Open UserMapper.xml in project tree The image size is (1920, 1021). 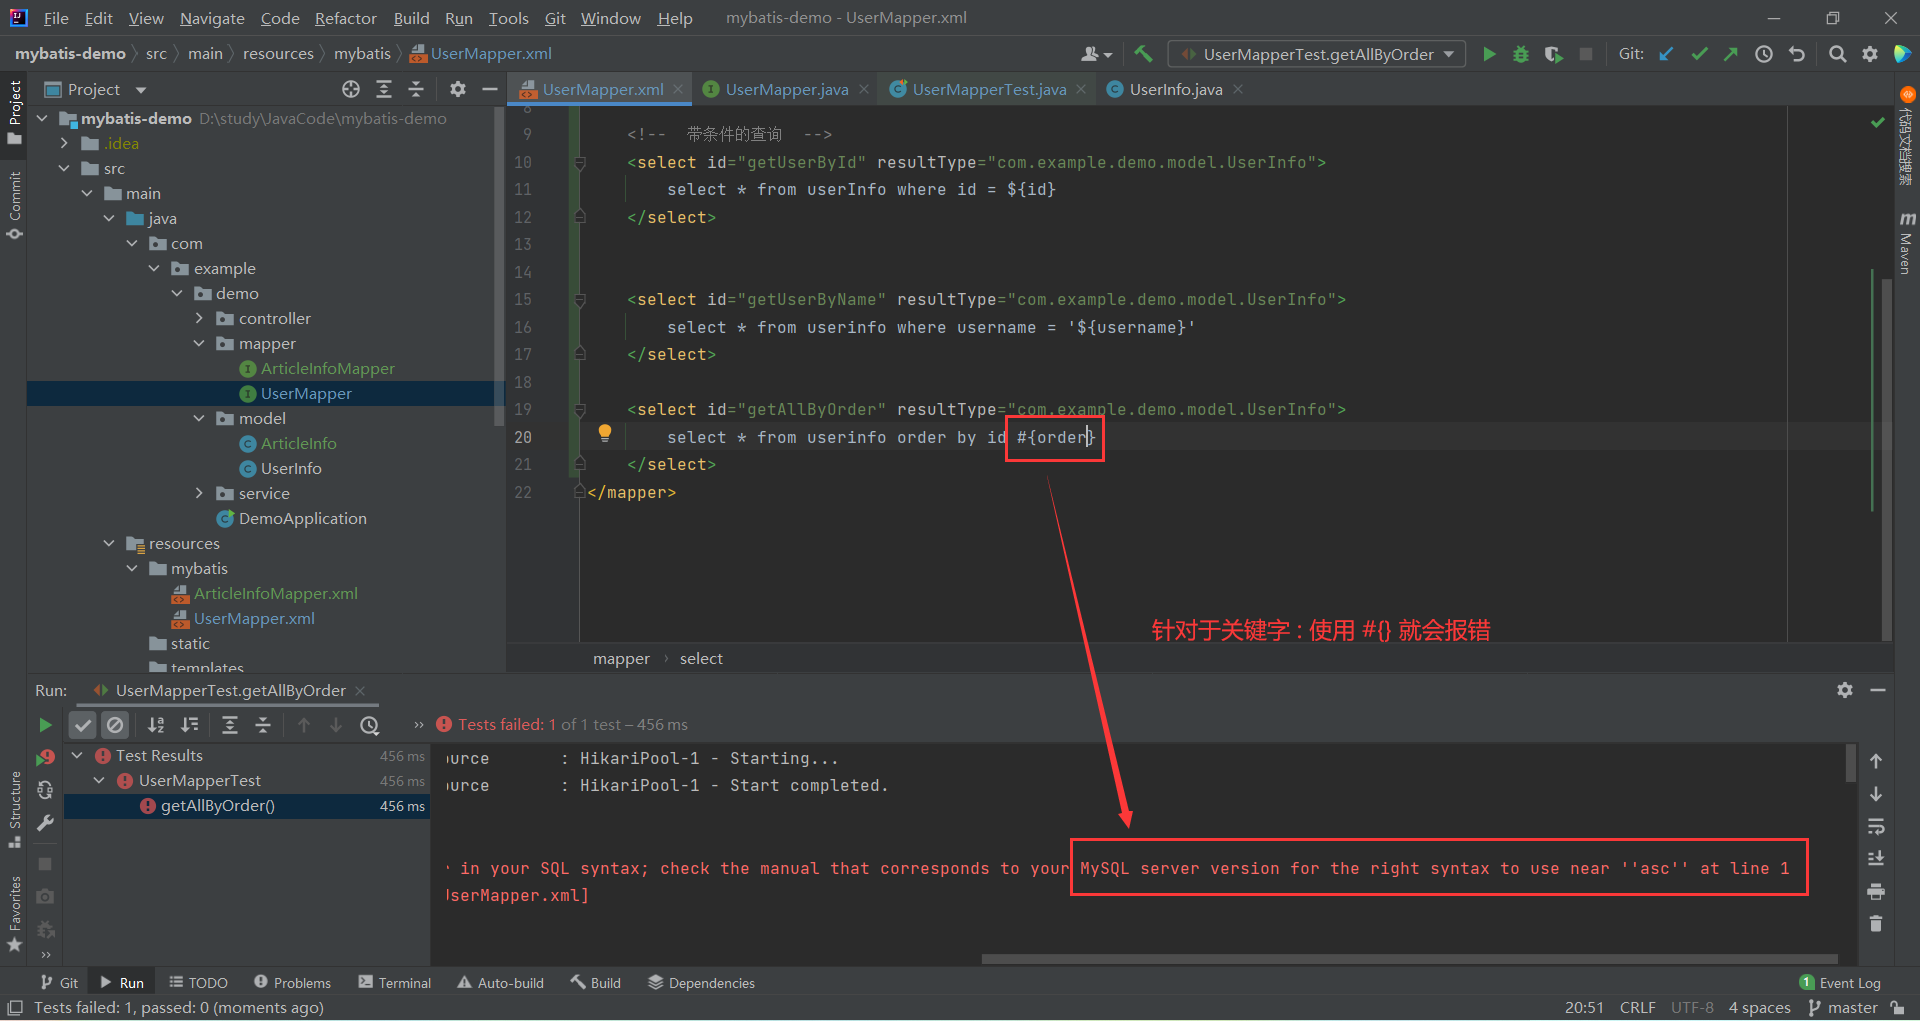point(254,618)
